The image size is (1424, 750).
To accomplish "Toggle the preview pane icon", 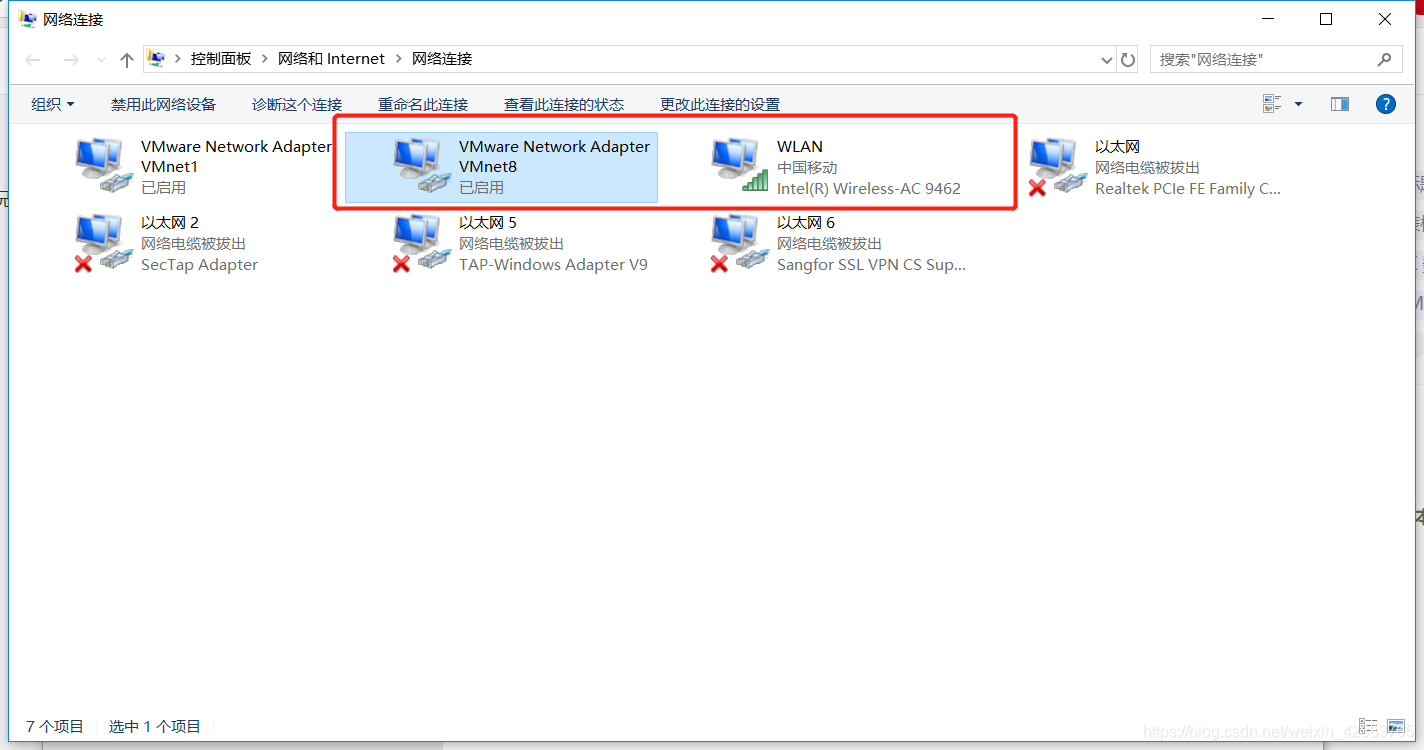I will click(x=1339, y=103).
